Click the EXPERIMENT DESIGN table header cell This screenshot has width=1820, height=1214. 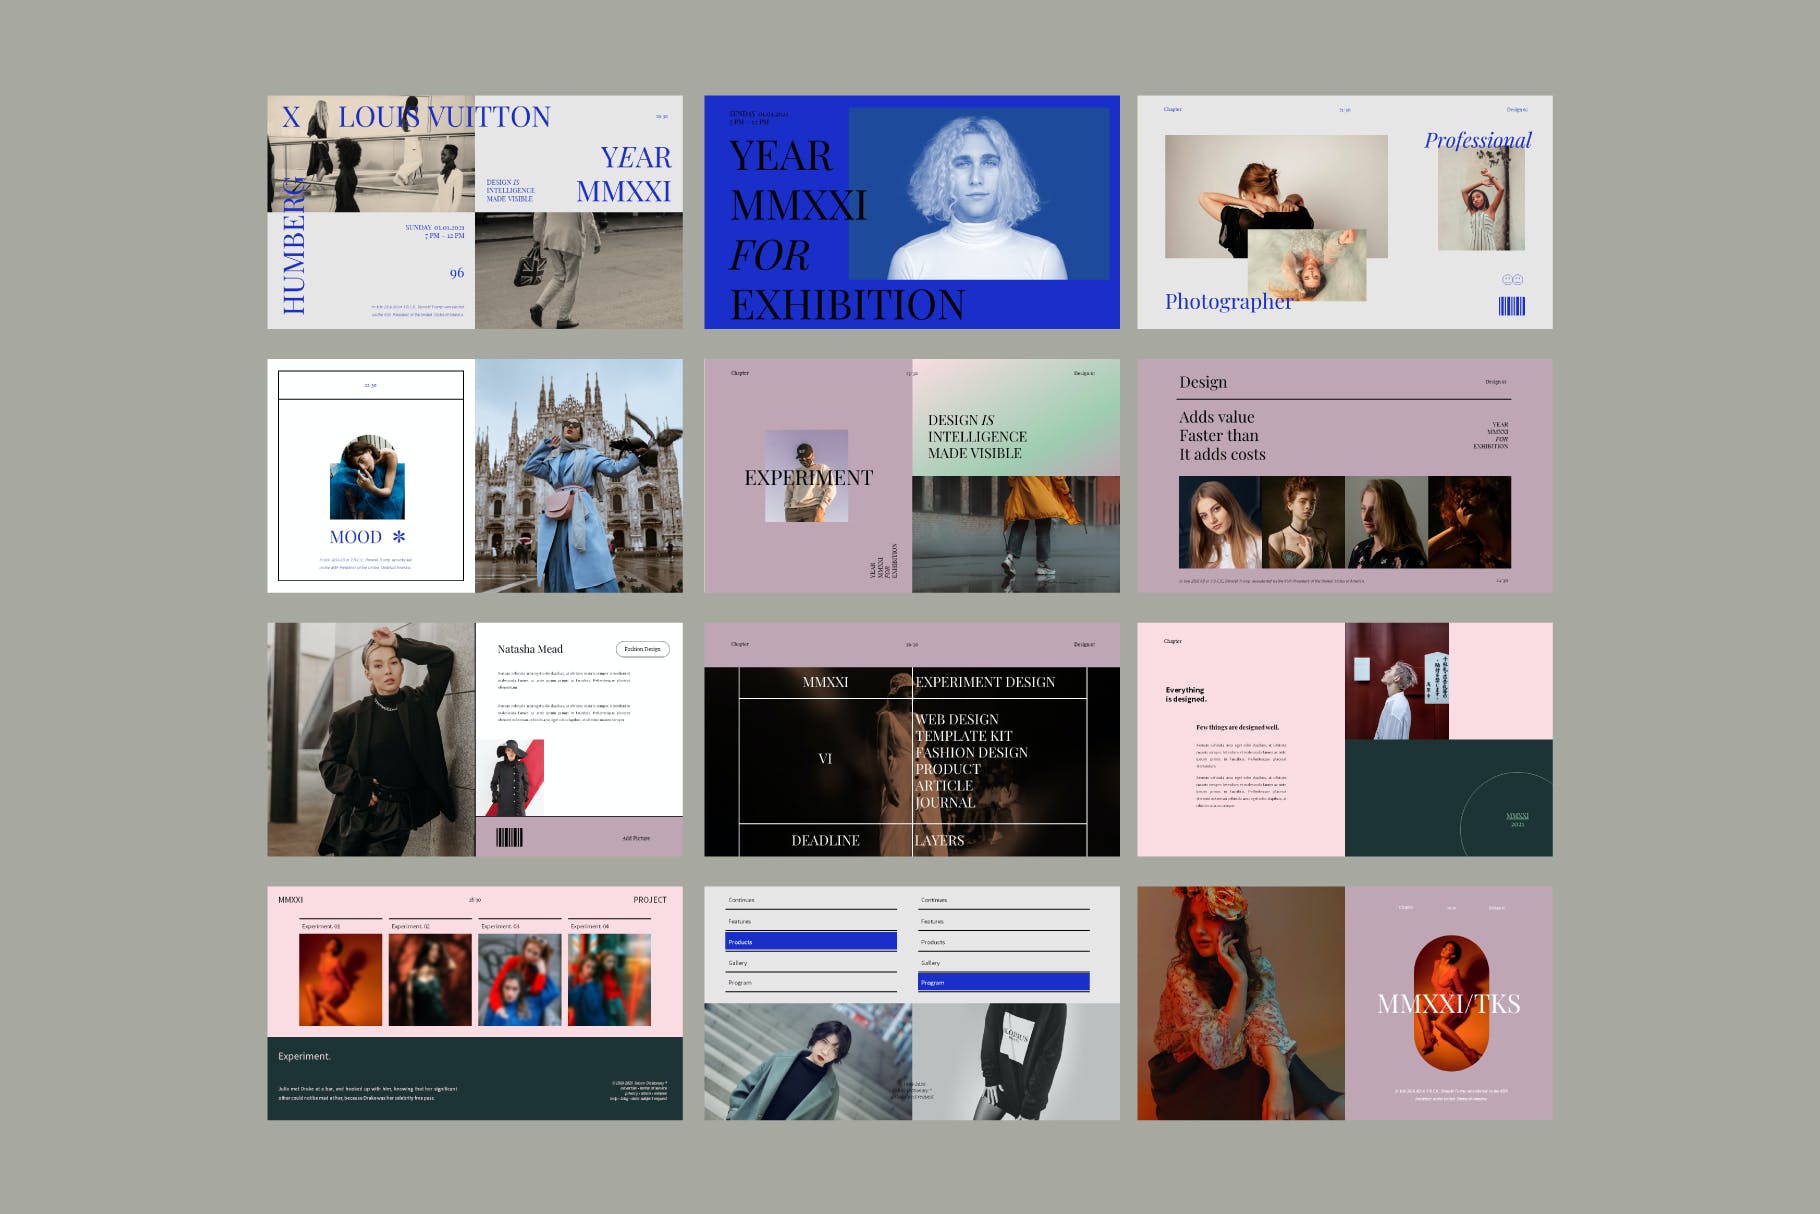coord(998,682)
